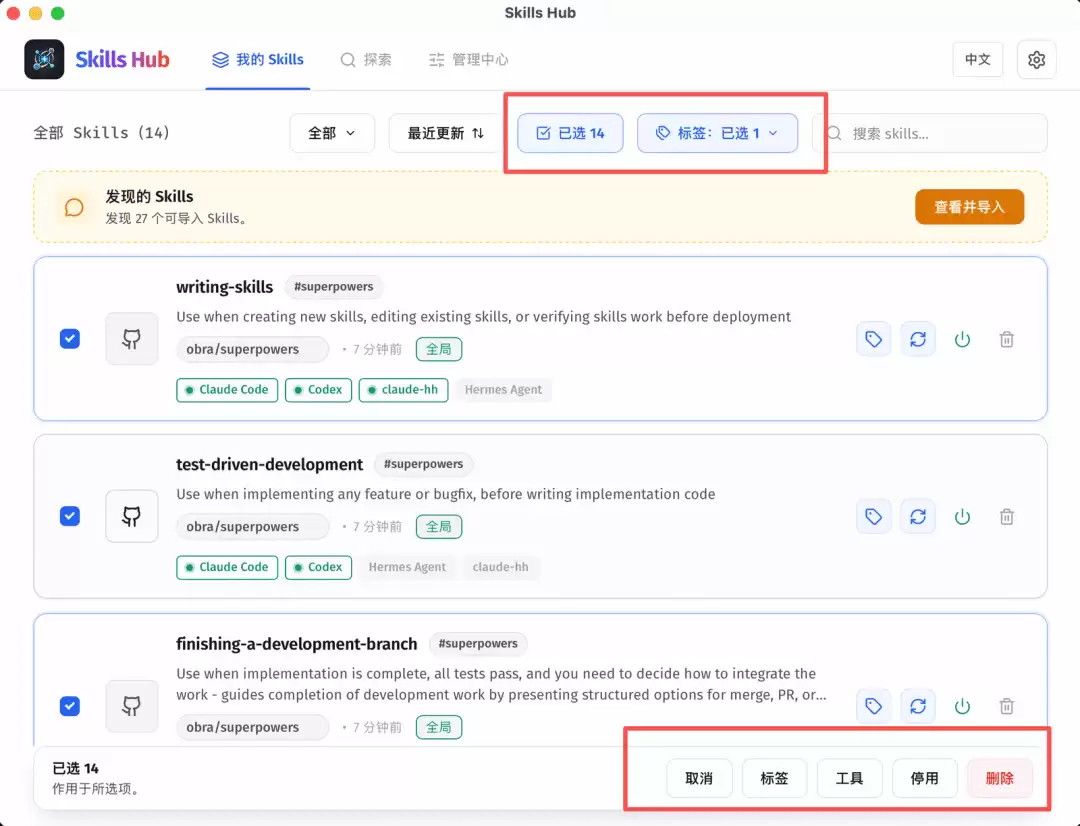Click the 查看并导入 button

[969, 207]
